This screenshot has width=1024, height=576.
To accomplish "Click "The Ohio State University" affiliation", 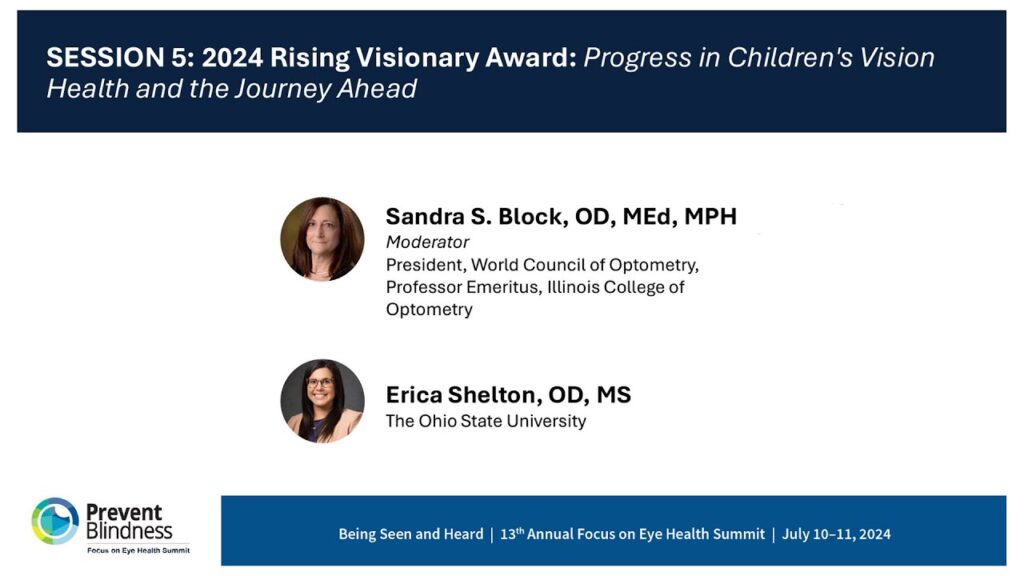I will coord(485,421).
